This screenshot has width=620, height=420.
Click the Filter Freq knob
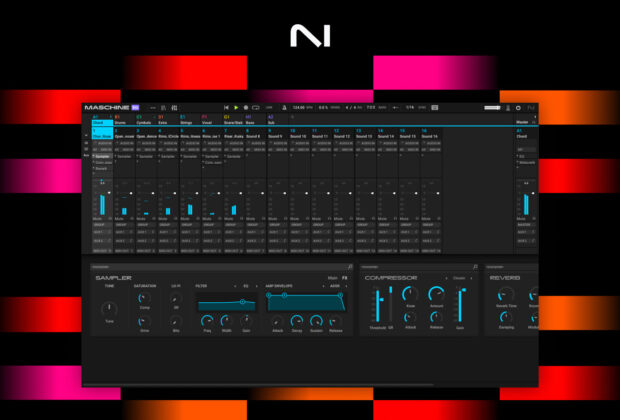(207, 321)
